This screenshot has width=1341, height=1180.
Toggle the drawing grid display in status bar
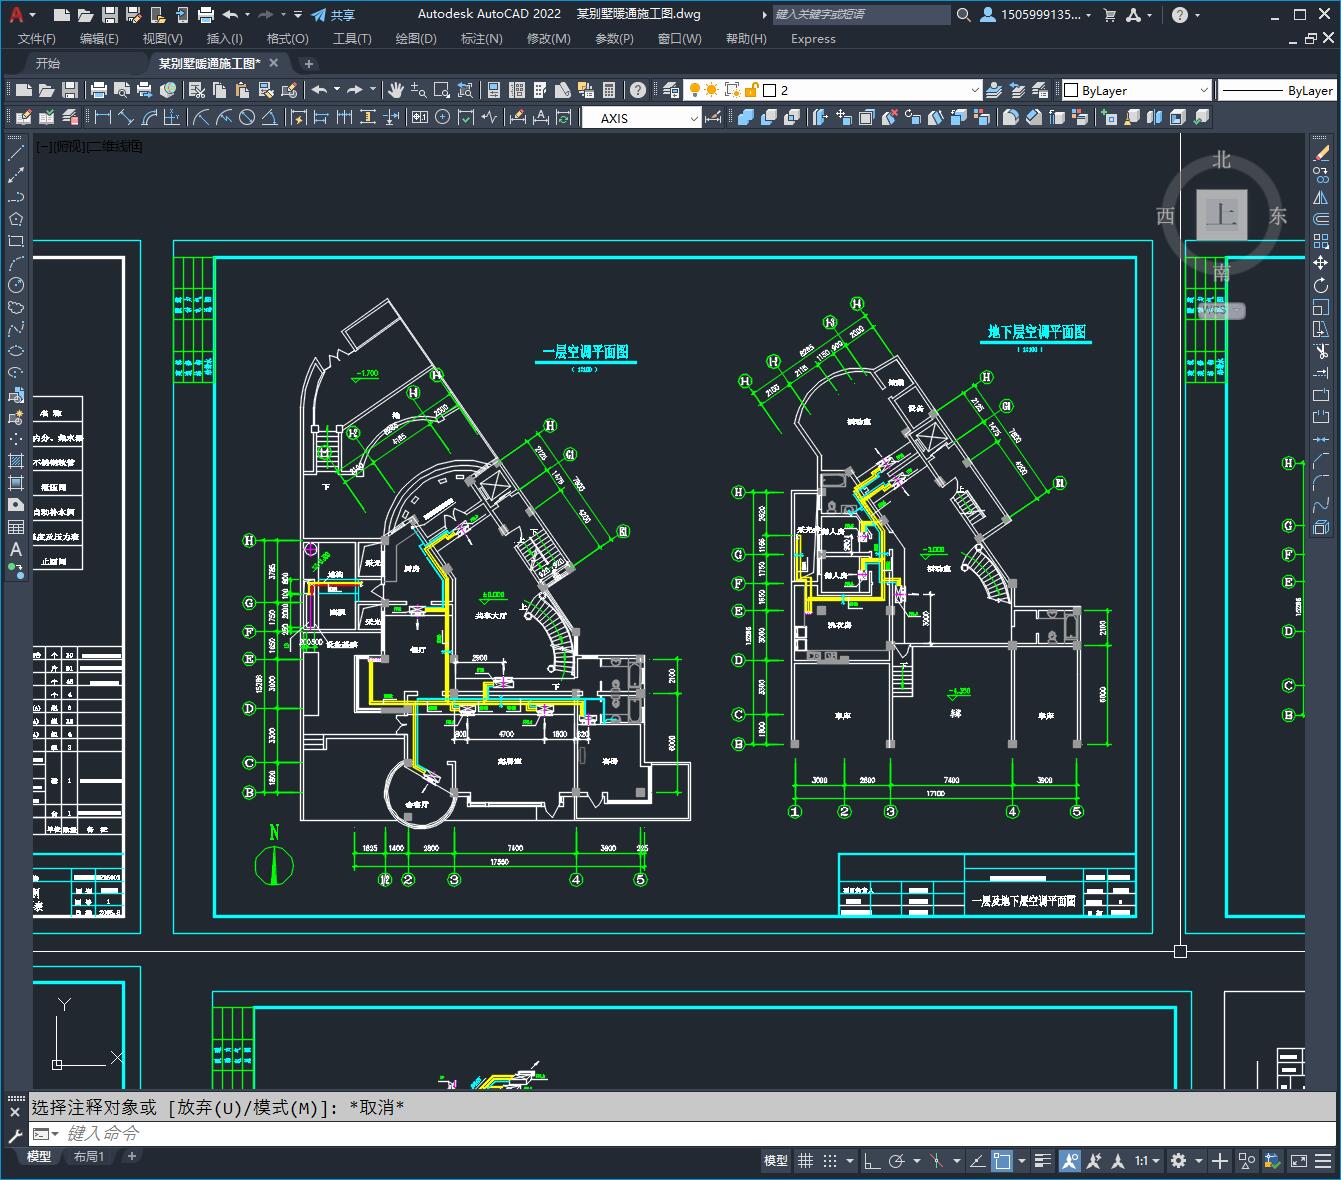(x=804, y=1161)
